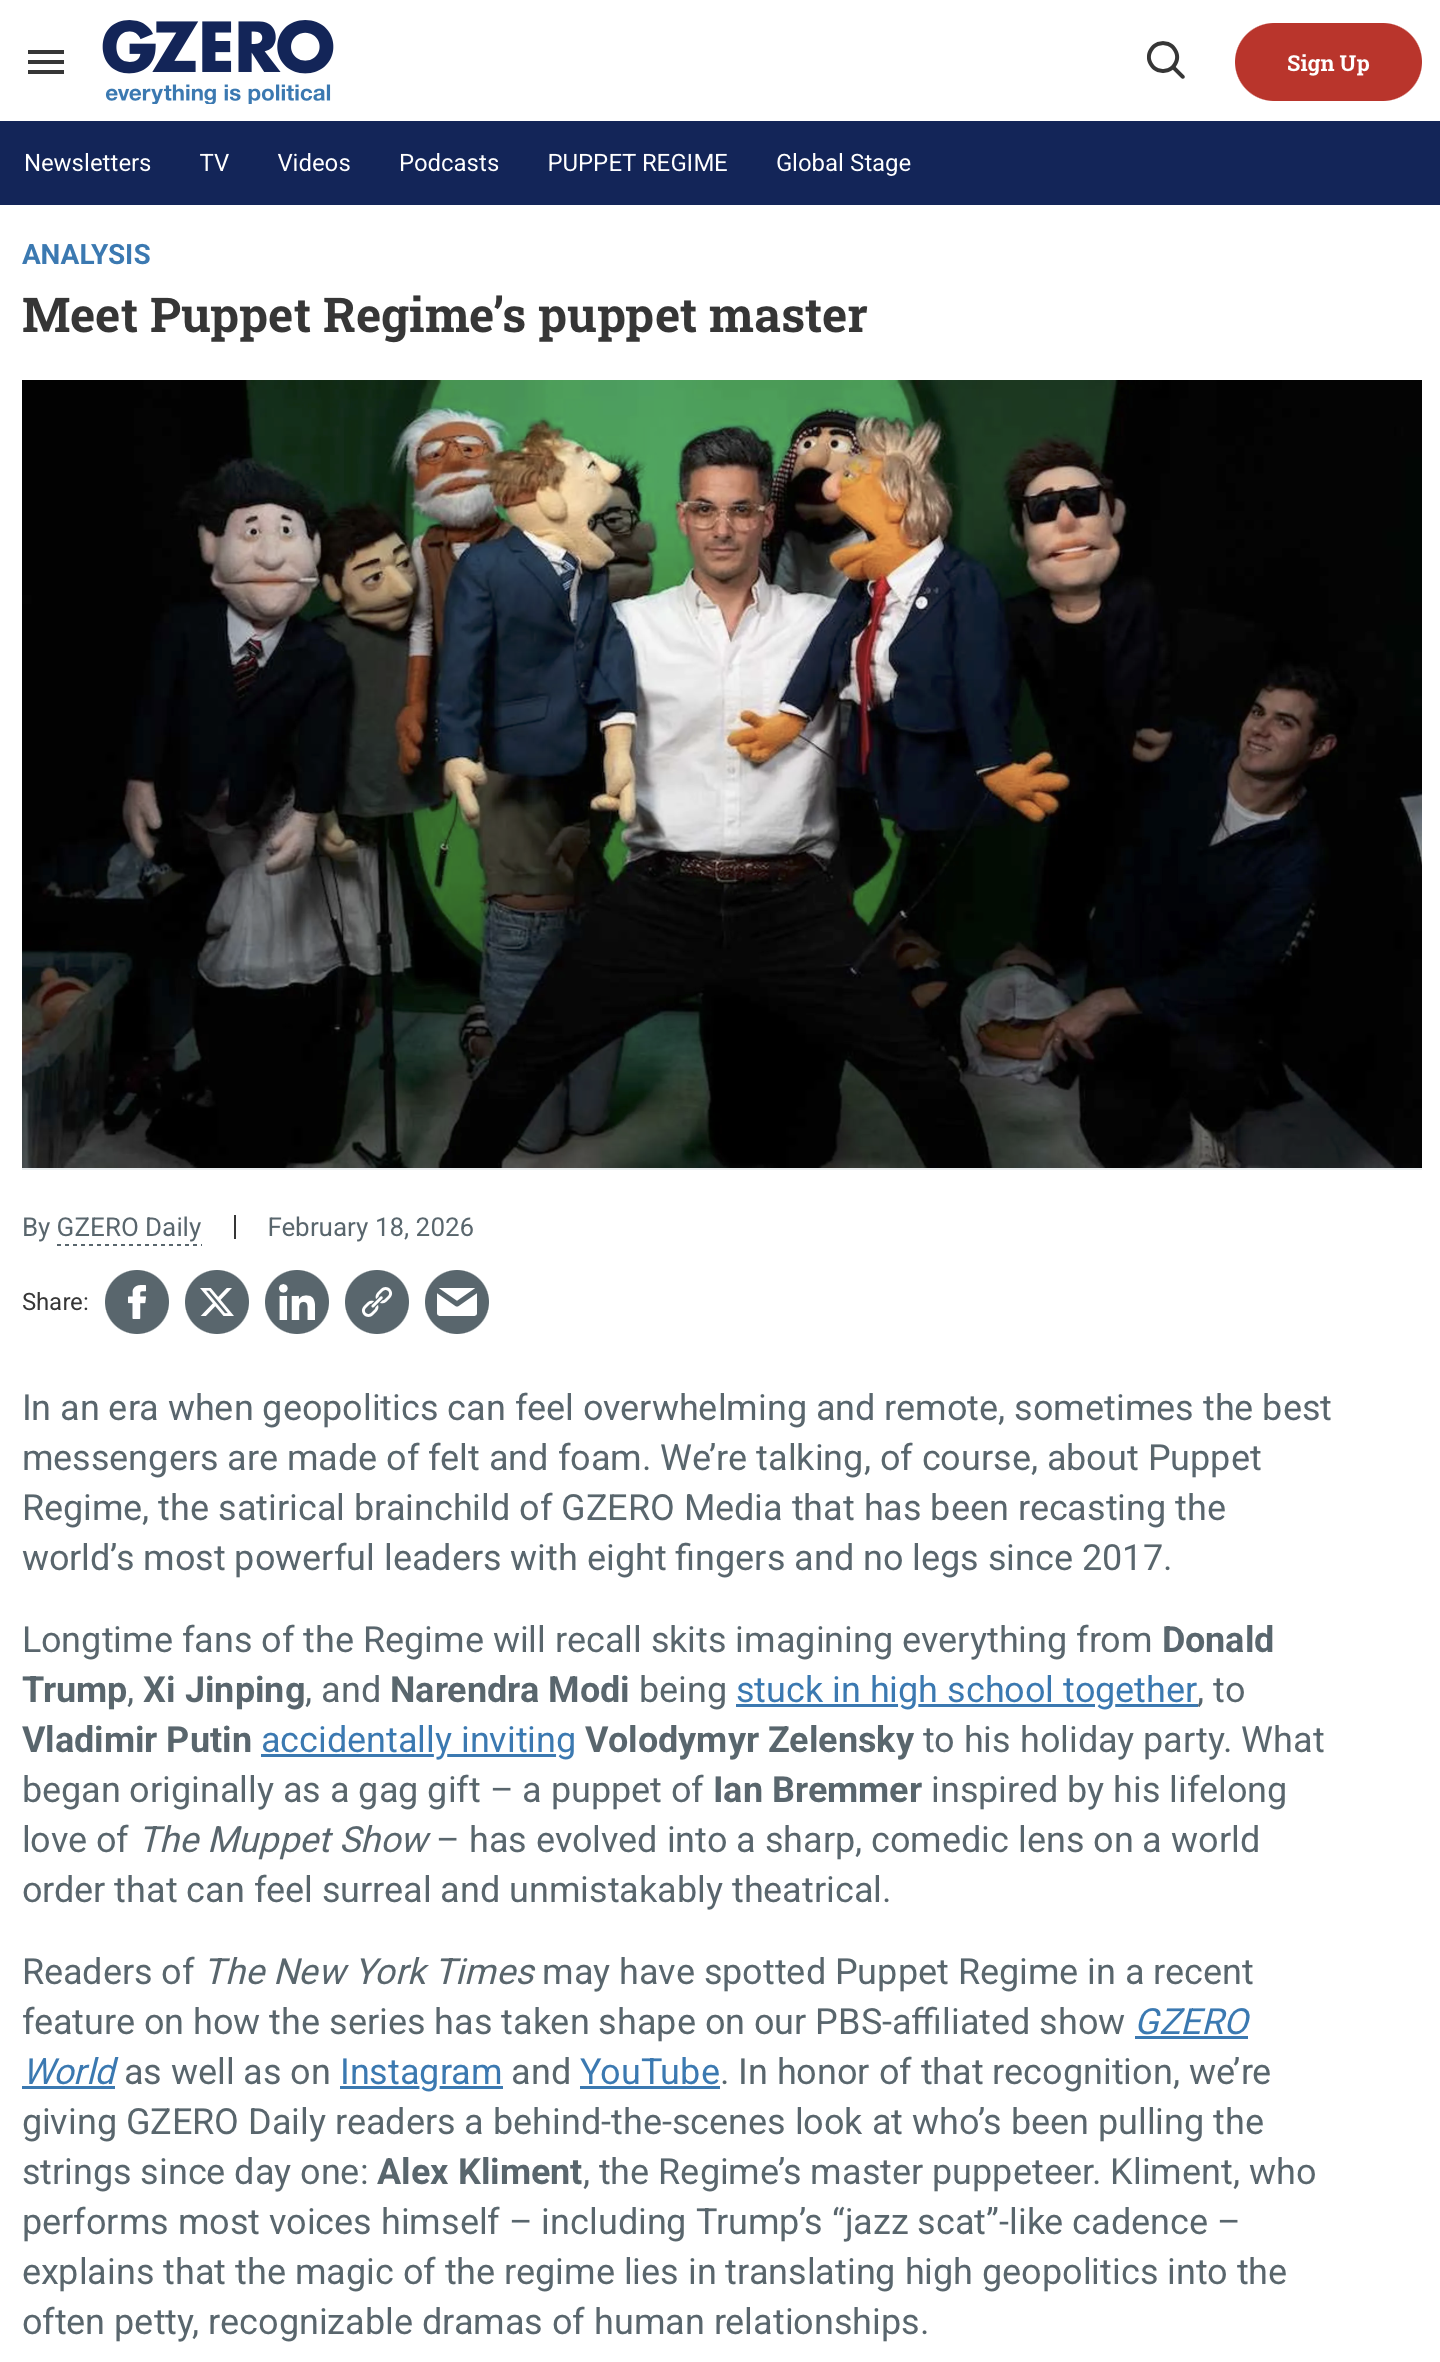
Task: Open GZERO Daily author link
Action: [x=129, y=1228]
